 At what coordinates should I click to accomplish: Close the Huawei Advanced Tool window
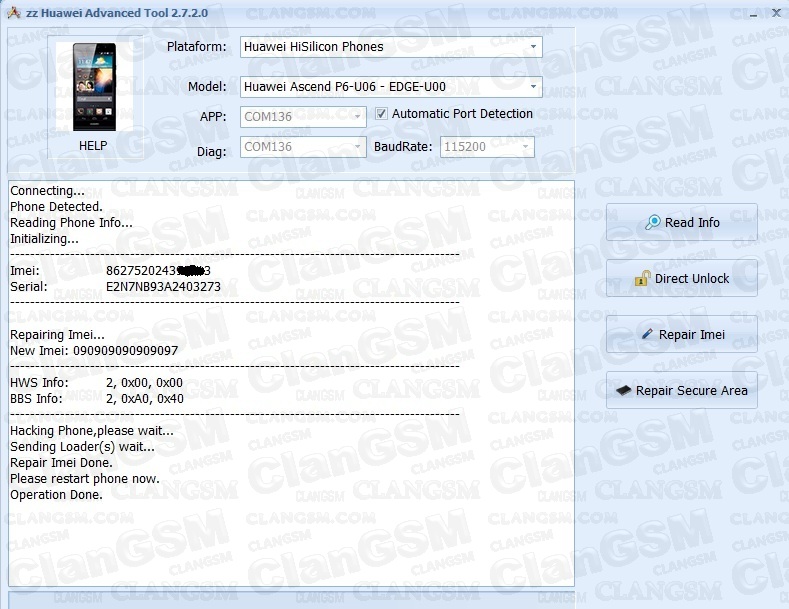pyautogui.click(x=776, y=13)
